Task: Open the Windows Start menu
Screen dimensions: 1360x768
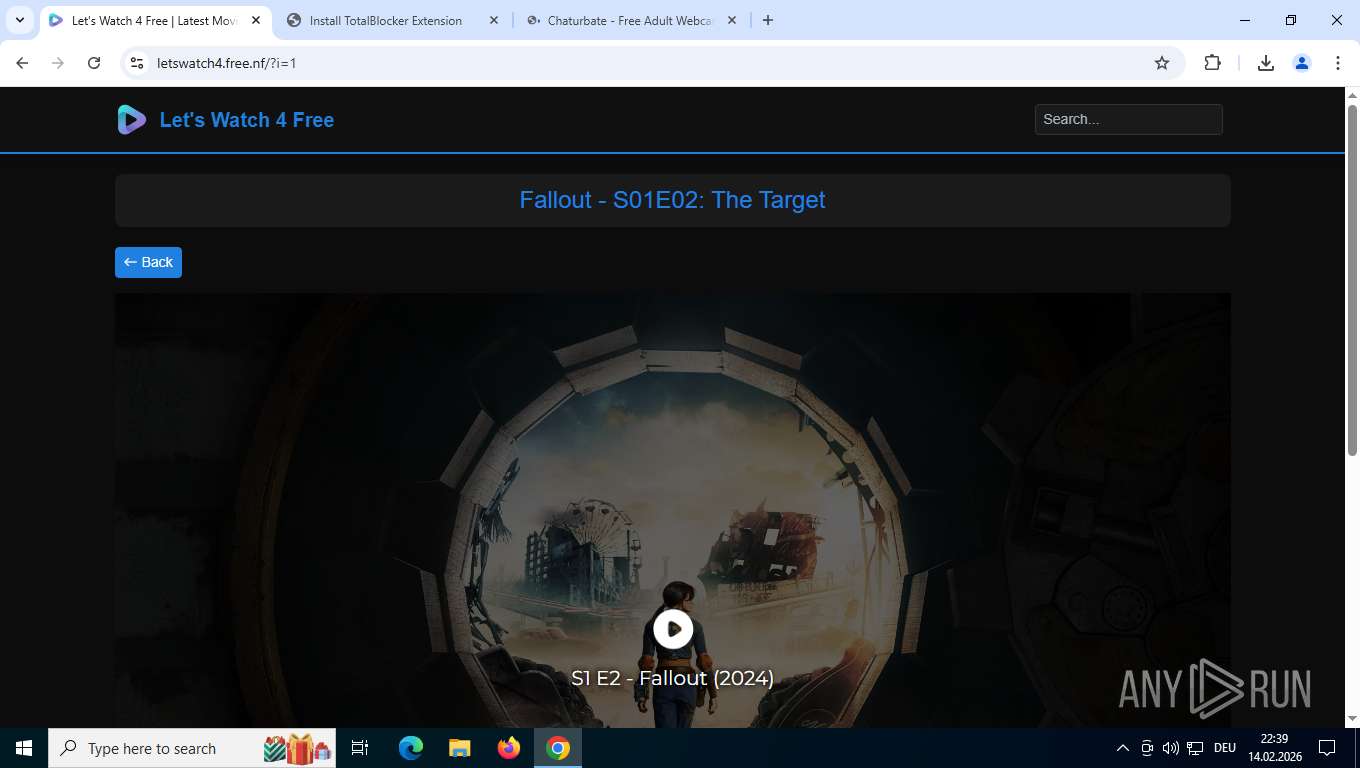Action: (x=24, y=748)
